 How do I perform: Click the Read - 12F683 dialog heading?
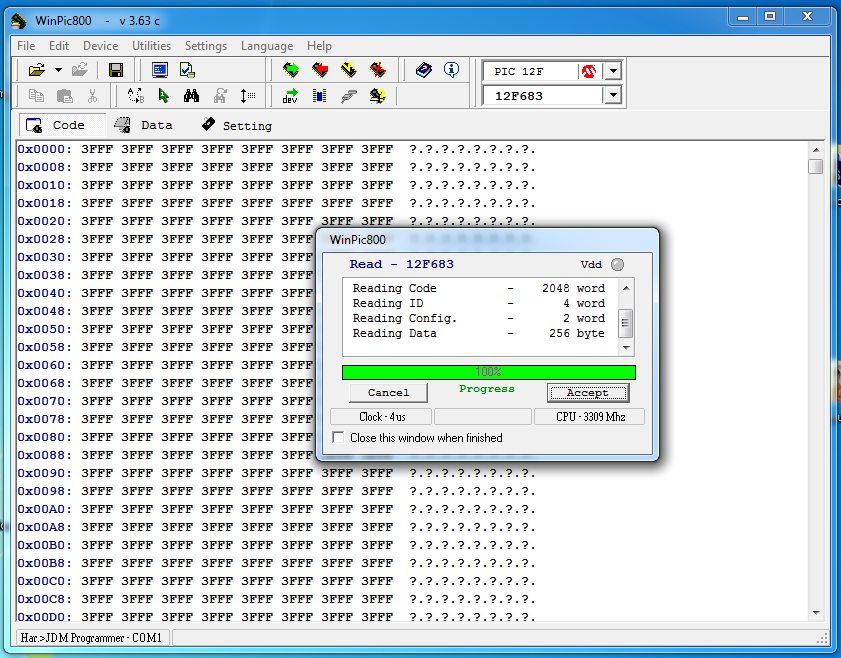tap(402, 264)
